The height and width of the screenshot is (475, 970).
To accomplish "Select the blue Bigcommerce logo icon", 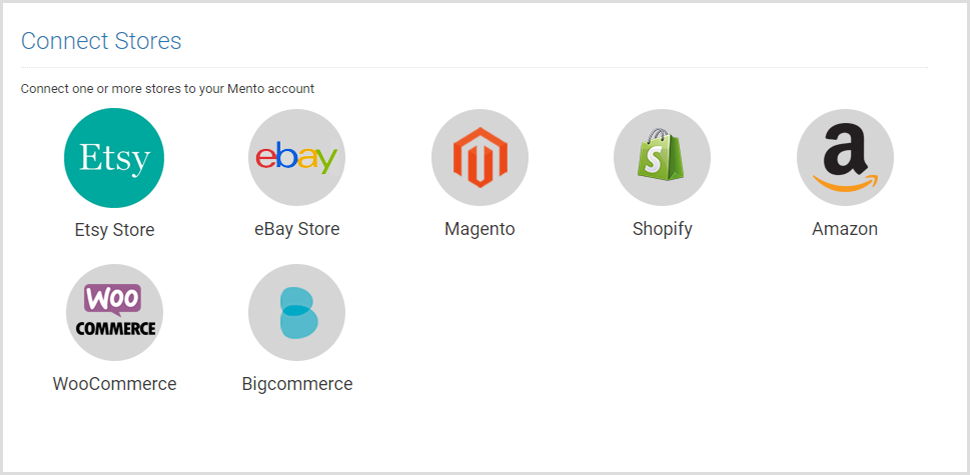I will point(297,312).
